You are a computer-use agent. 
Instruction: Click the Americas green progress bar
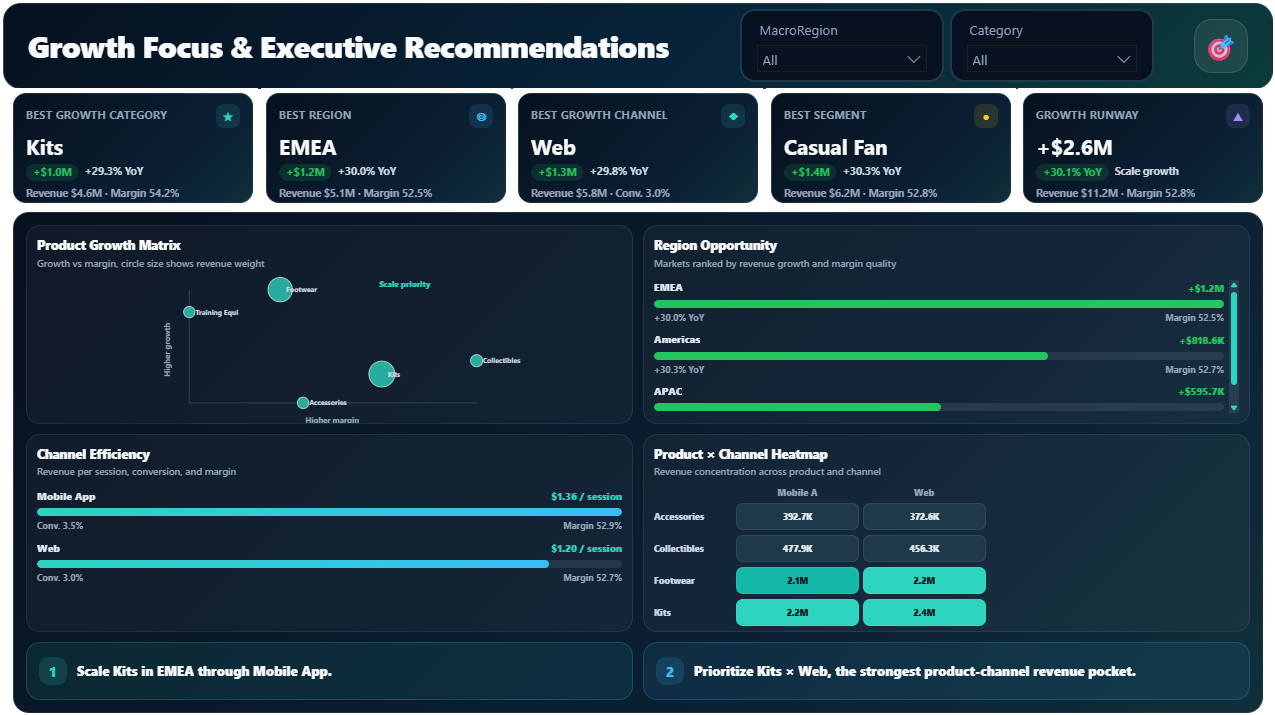click(851, 356)
